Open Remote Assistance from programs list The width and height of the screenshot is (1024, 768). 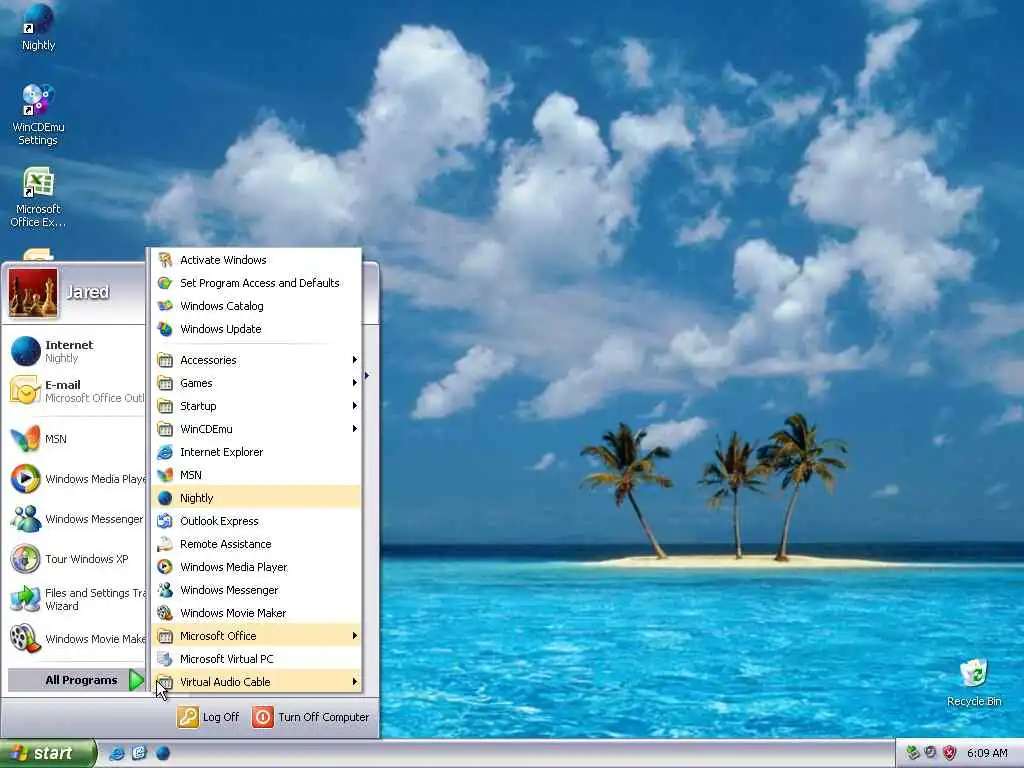tap(256, 544)
